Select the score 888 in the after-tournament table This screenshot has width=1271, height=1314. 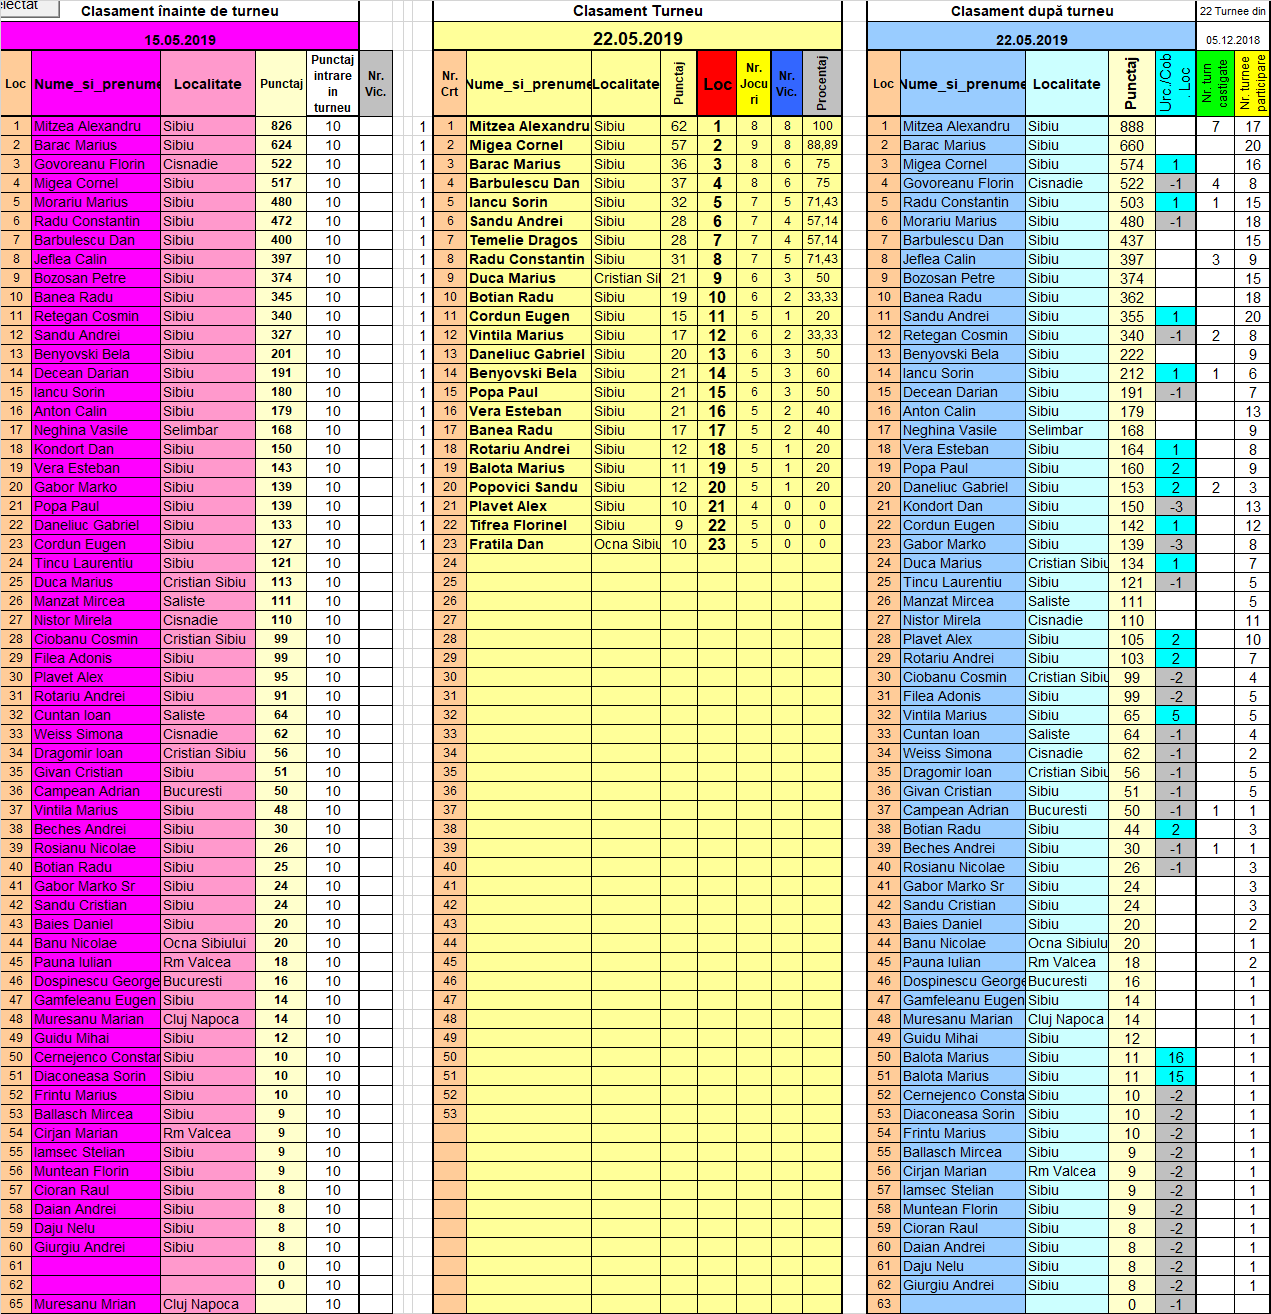[x=1131, y=127]
